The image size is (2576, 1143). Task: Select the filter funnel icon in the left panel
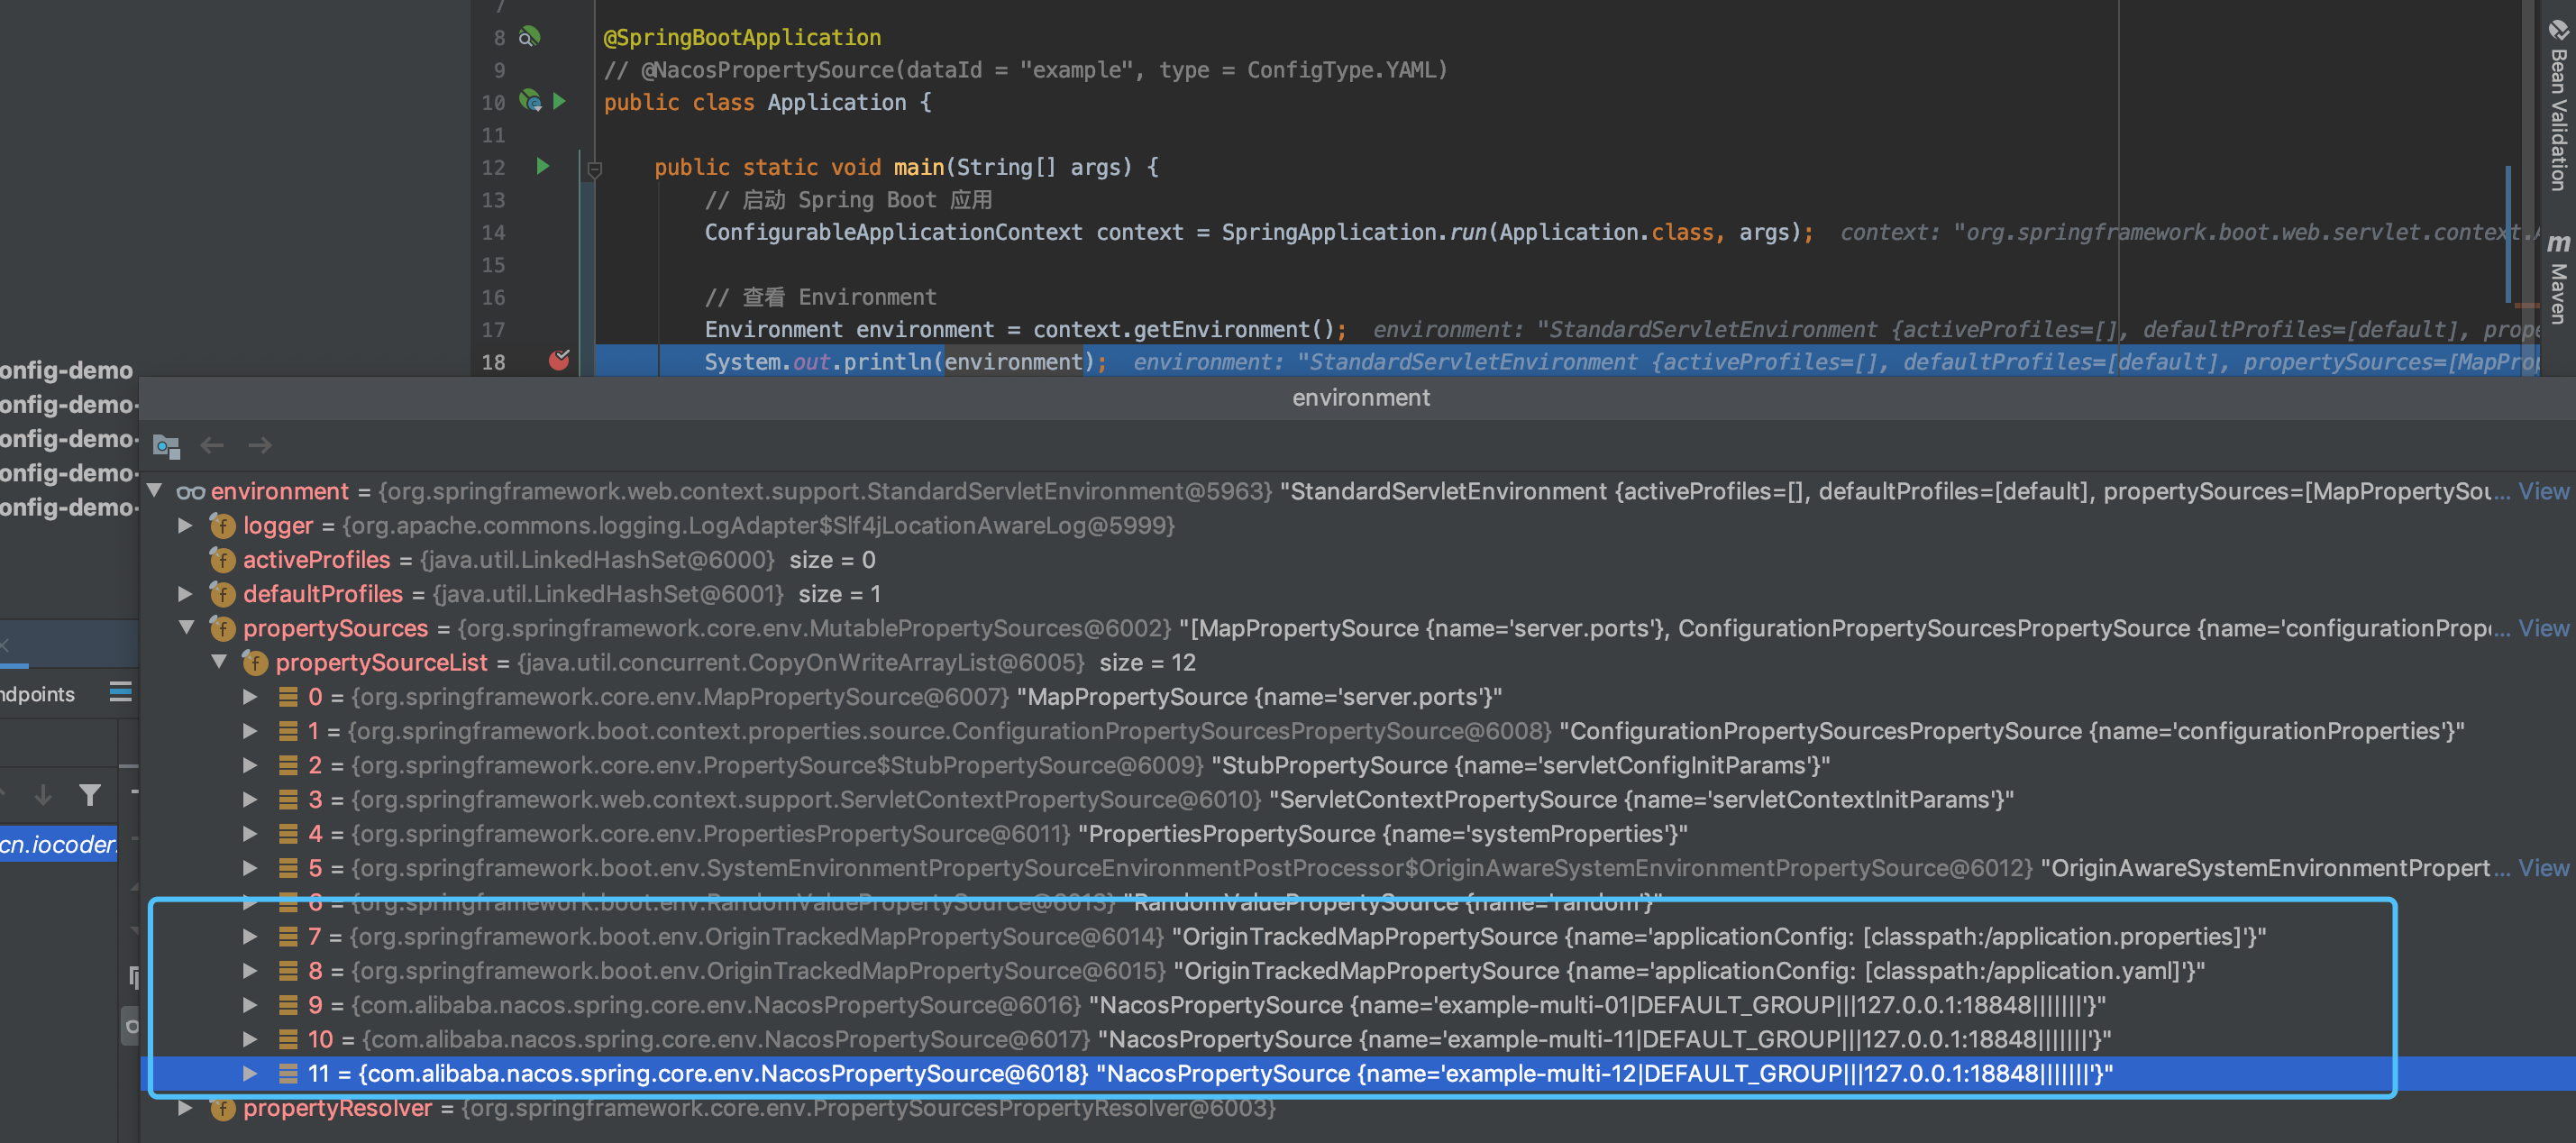tap(90, 795)
